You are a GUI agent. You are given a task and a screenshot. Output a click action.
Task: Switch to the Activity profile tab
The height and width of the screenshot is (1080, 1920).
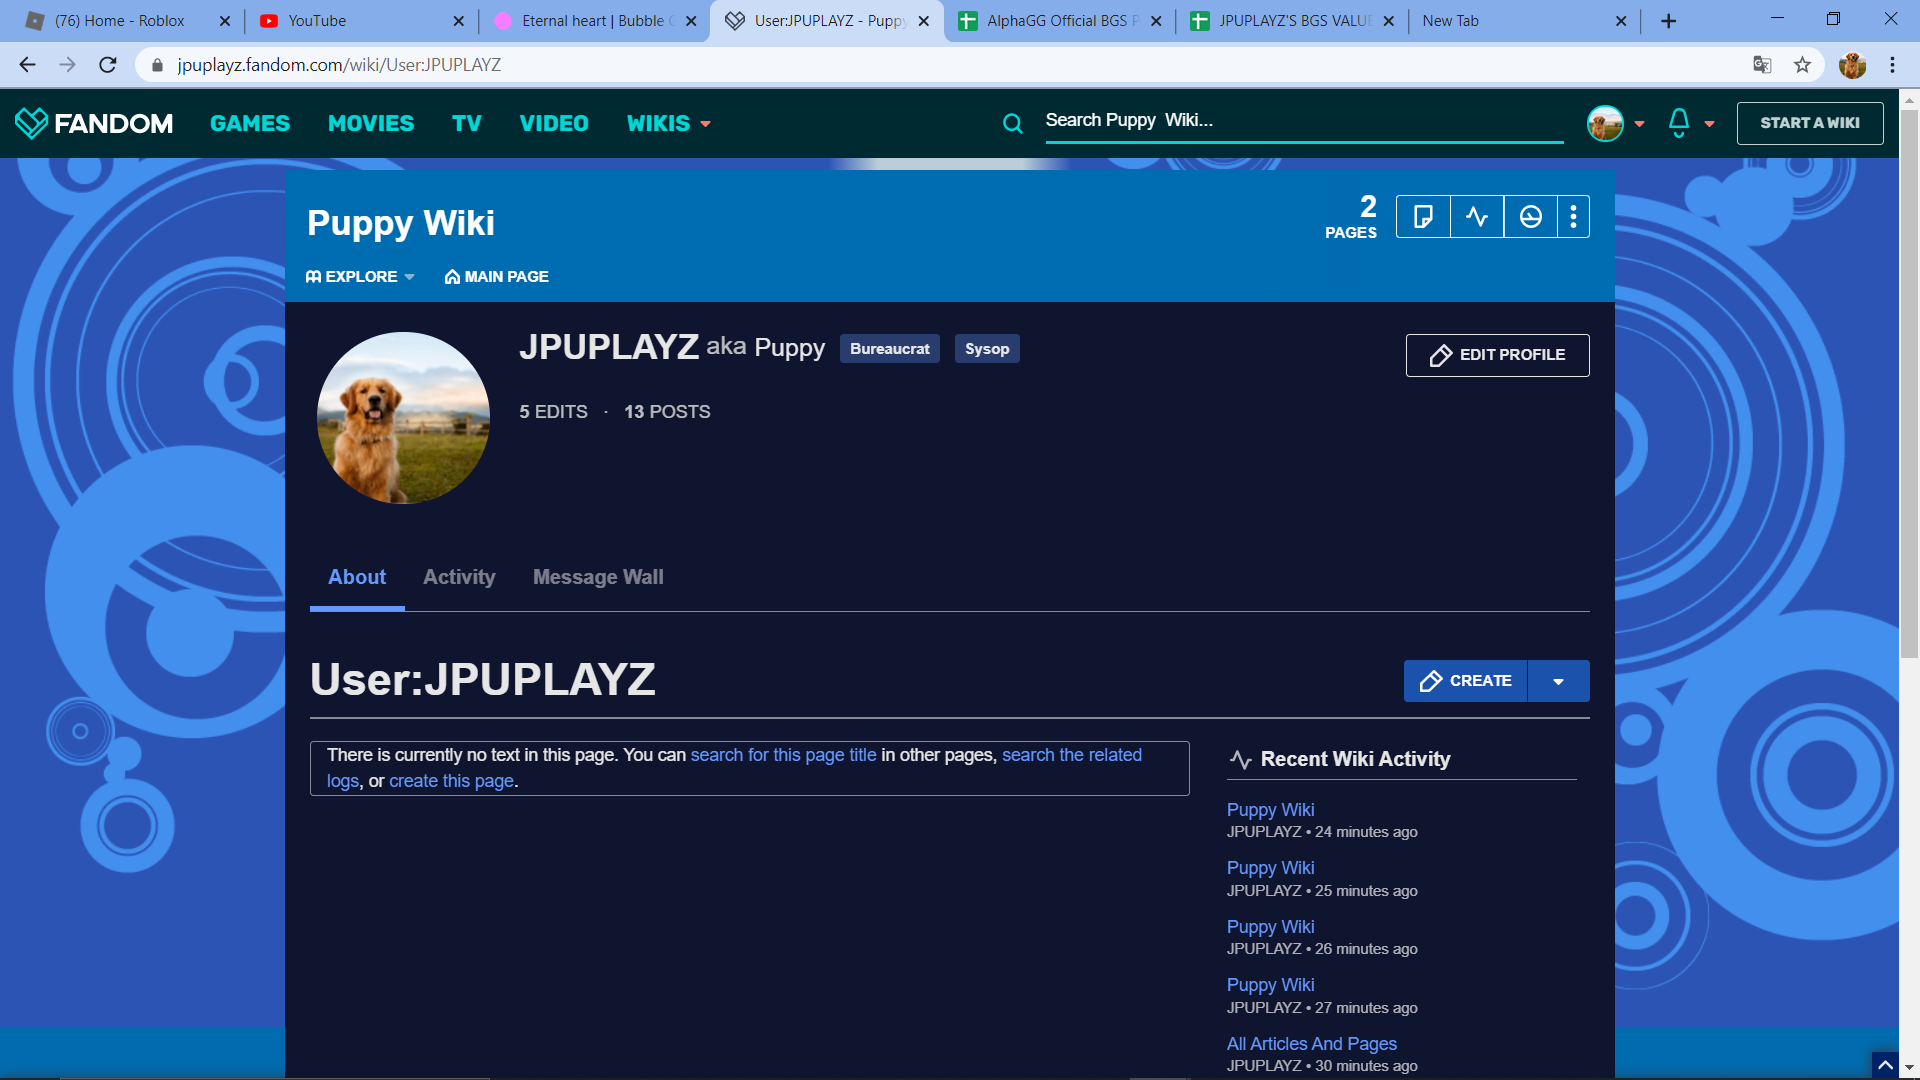[x=459, y=577]
